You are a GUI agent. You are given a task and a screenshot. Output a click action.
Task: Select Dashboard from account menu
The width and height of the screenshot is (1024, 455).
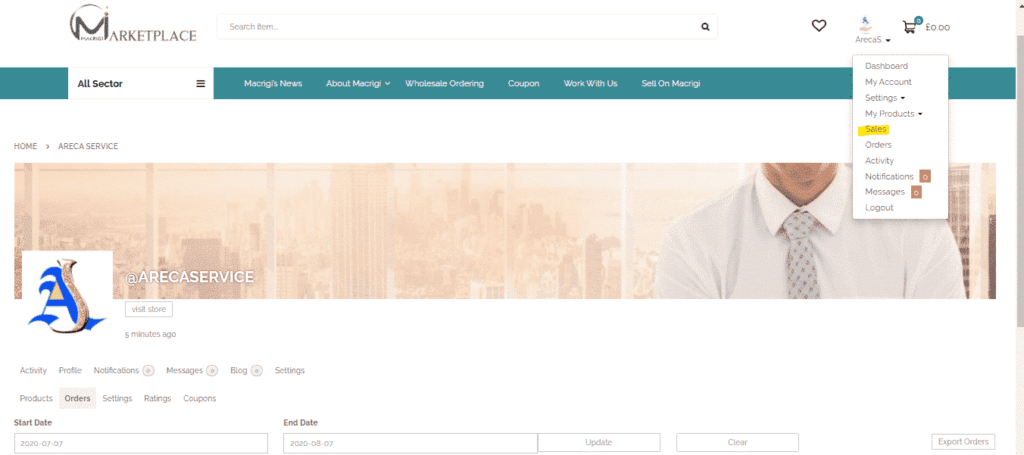pos(886,66)
